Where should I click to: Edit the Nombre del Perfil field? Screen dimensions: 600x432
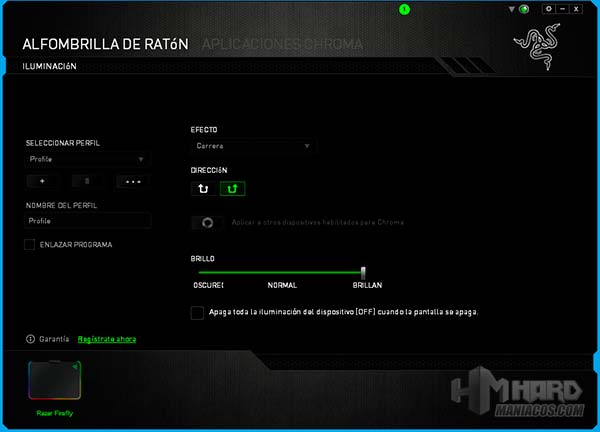pyautogui.click(x=88, y=221)
